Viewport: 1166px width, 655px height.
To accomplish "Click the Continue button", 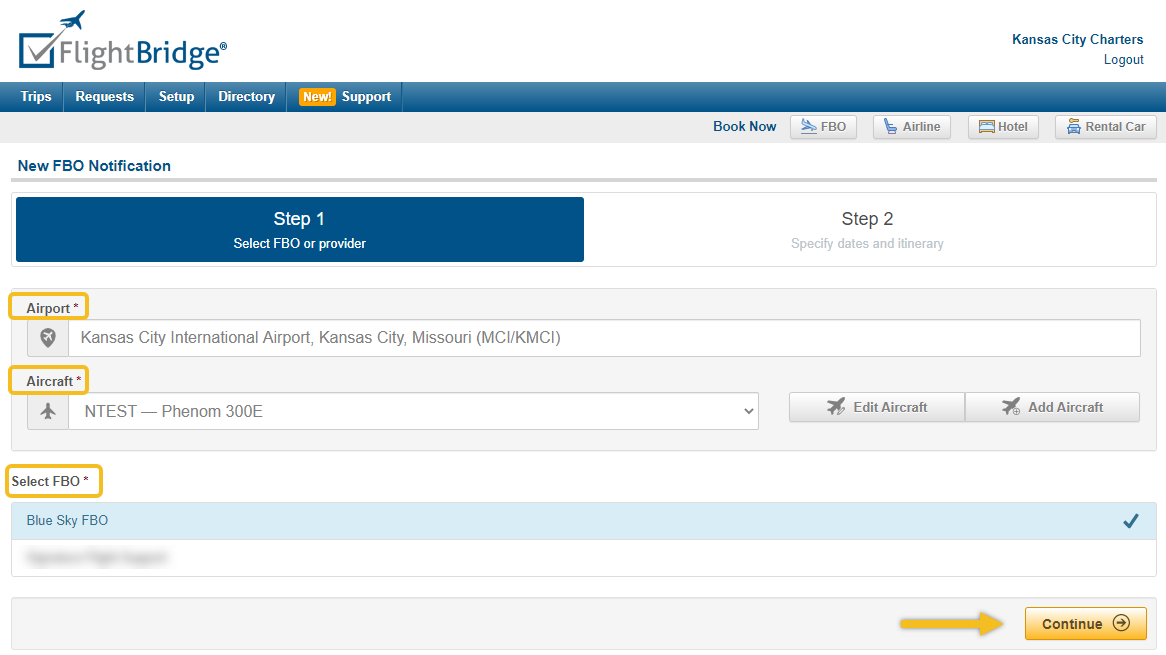I will (1085, 623).
